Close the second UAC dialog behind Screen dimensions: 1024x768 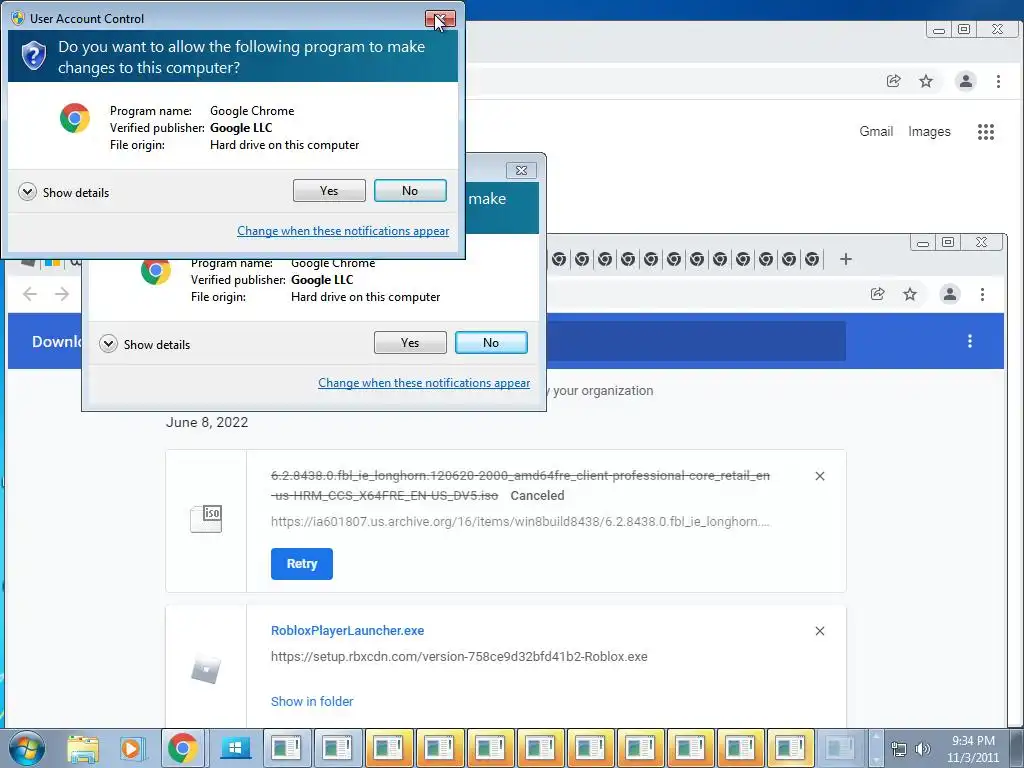[521, 170]
